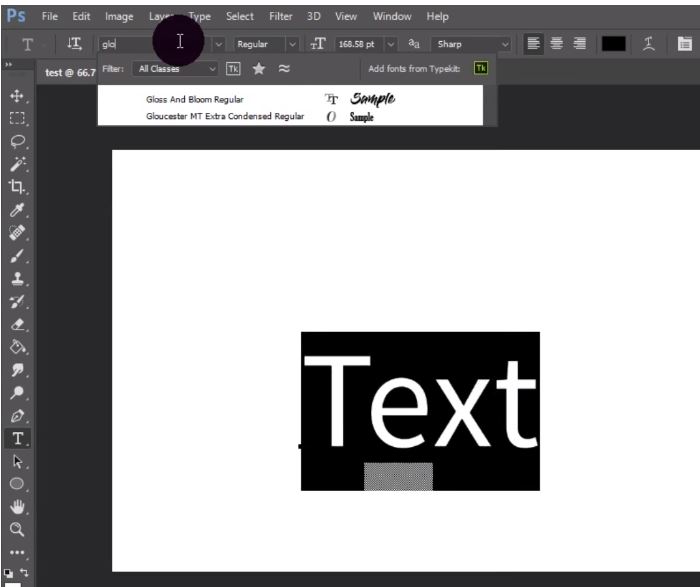
Task: Select the Eraser tool
Action: coord(17,324)
